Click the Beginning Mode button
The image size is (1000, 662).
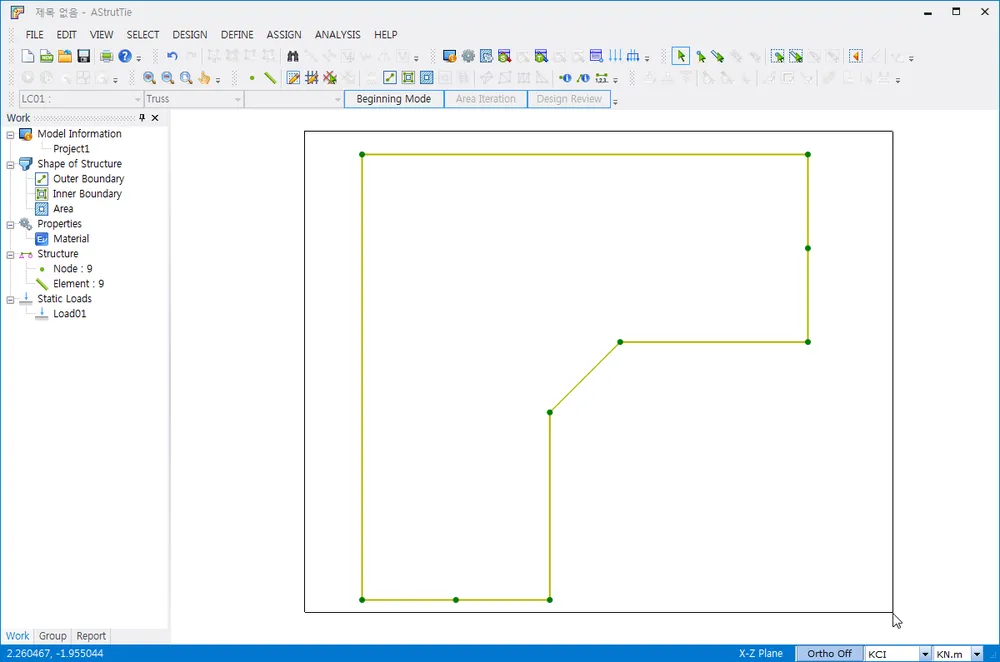393,99
